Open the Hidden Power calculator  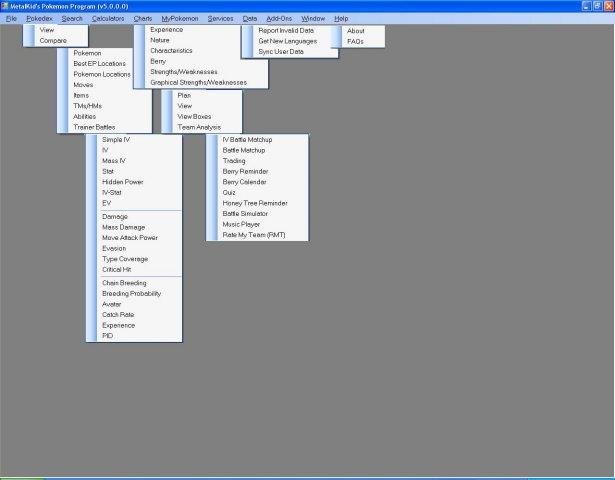[x=122, y=182]
